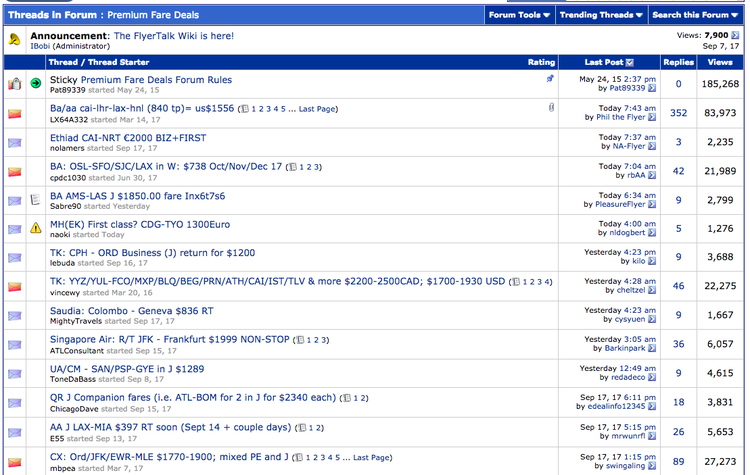Go to last post by NA-Flyer

(x=652, y=146)
